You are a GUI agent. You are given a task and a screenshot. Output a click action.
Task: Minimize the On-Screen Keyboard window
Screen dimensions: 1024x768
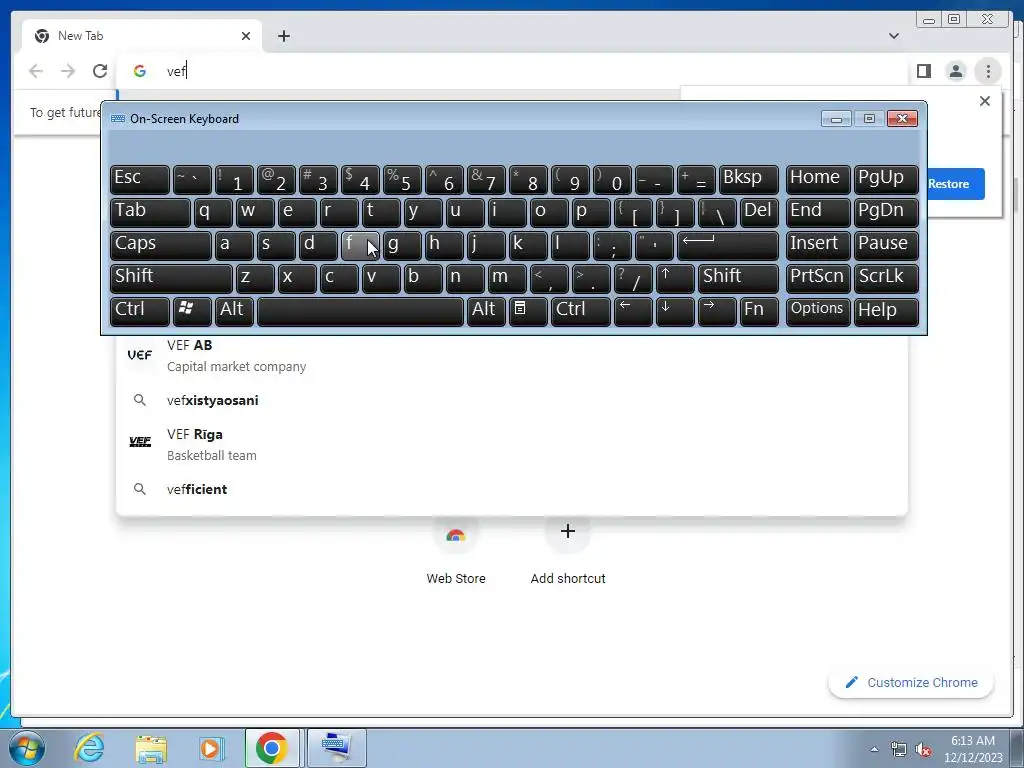coord(837,119)
